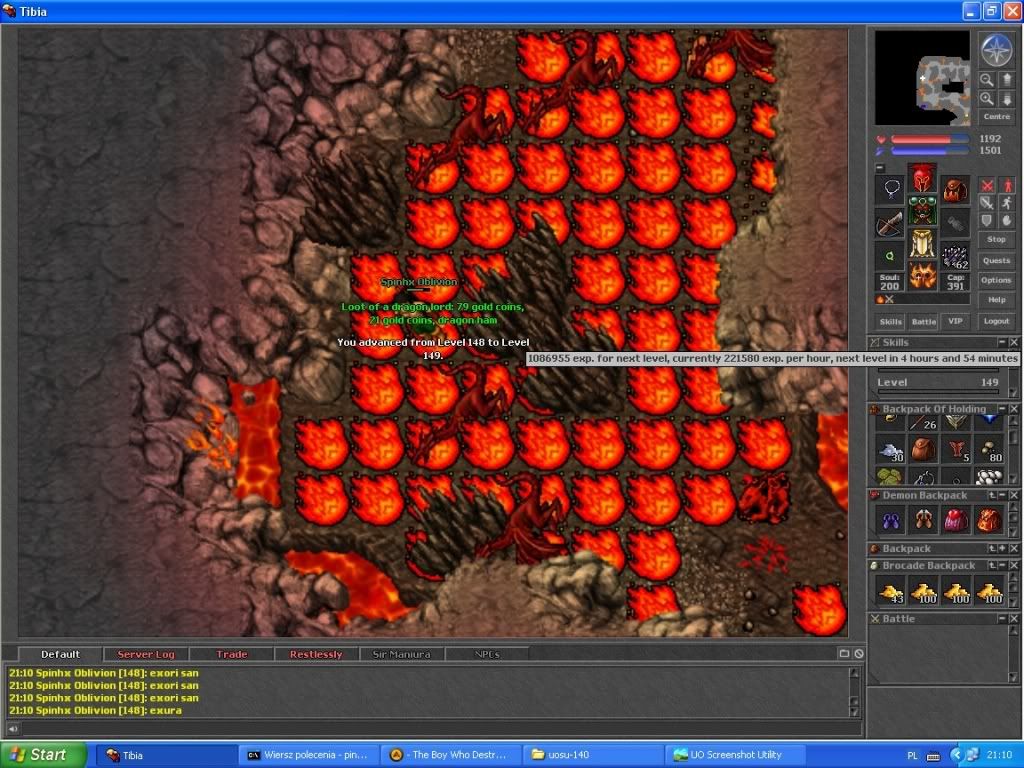Select the item stack showing 30
1024x768 pixels.
point(891,450)
